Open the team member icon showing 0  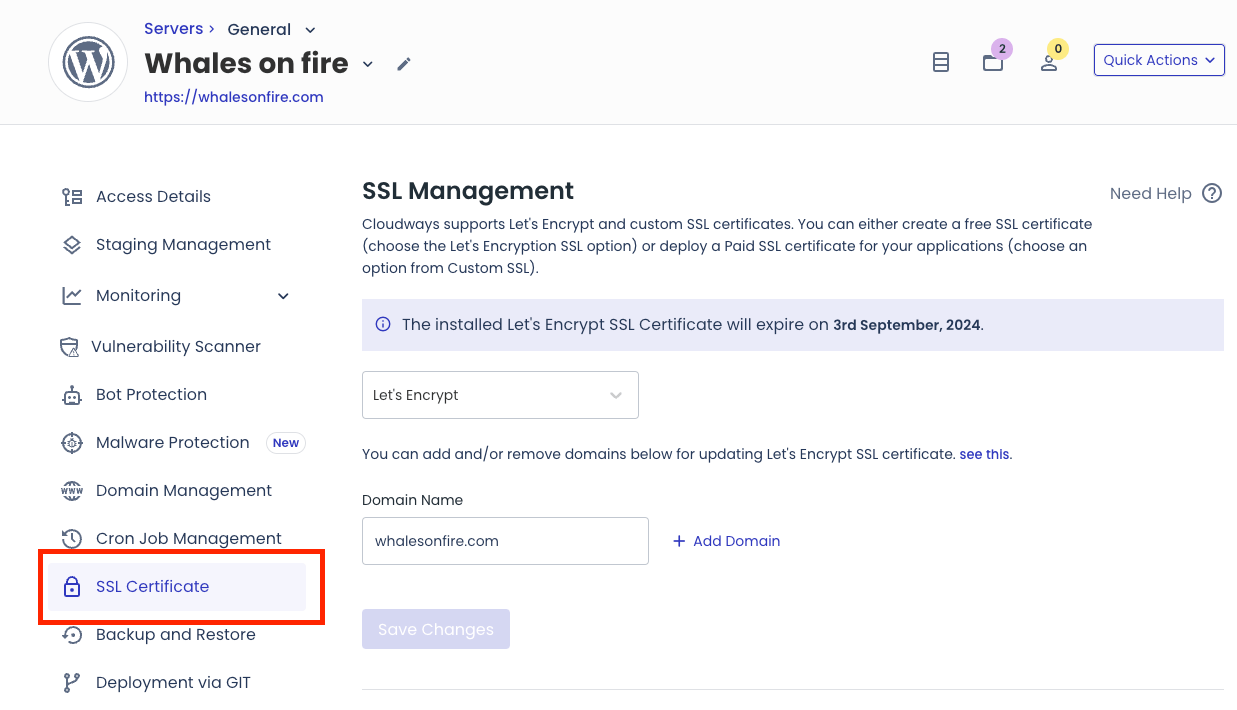[1050, 62]
